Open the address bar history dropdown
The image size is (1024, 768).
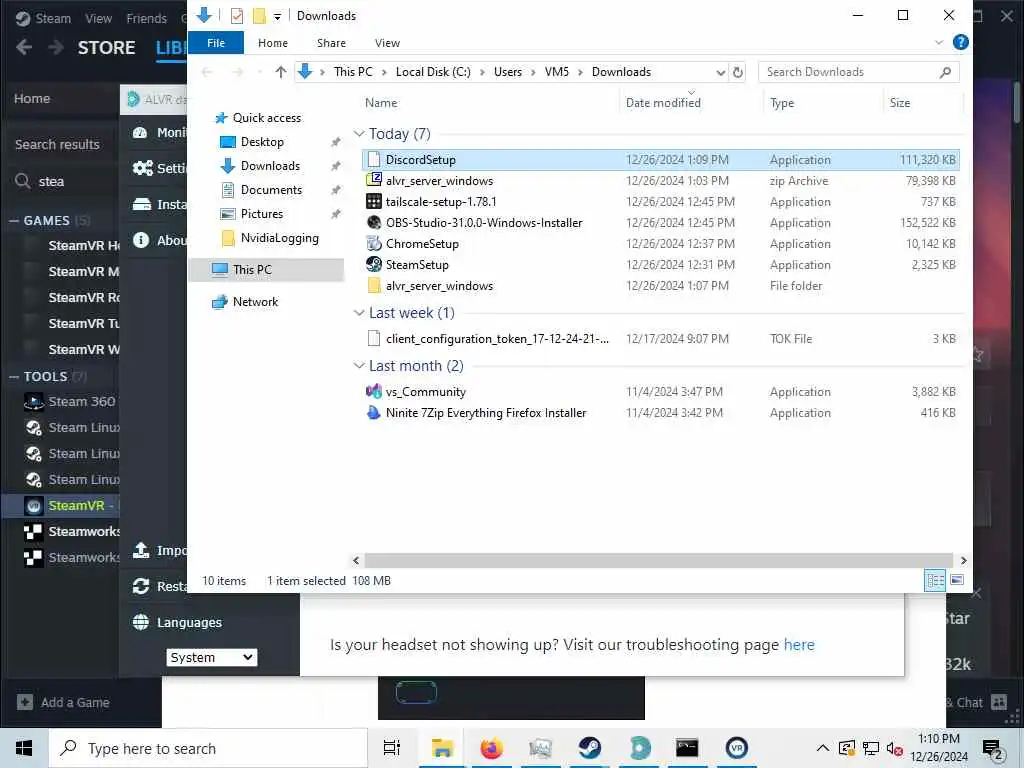(720, 72)
